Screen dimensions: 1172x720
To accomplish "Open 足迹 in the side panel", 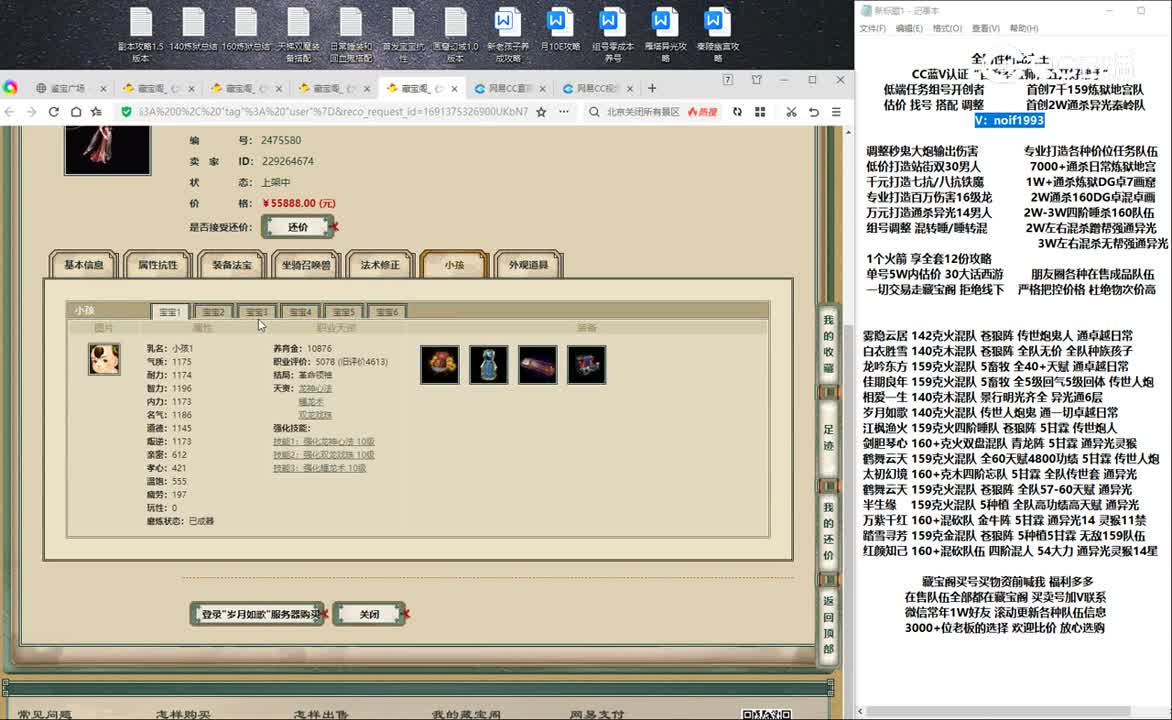I will click(828, 437).
